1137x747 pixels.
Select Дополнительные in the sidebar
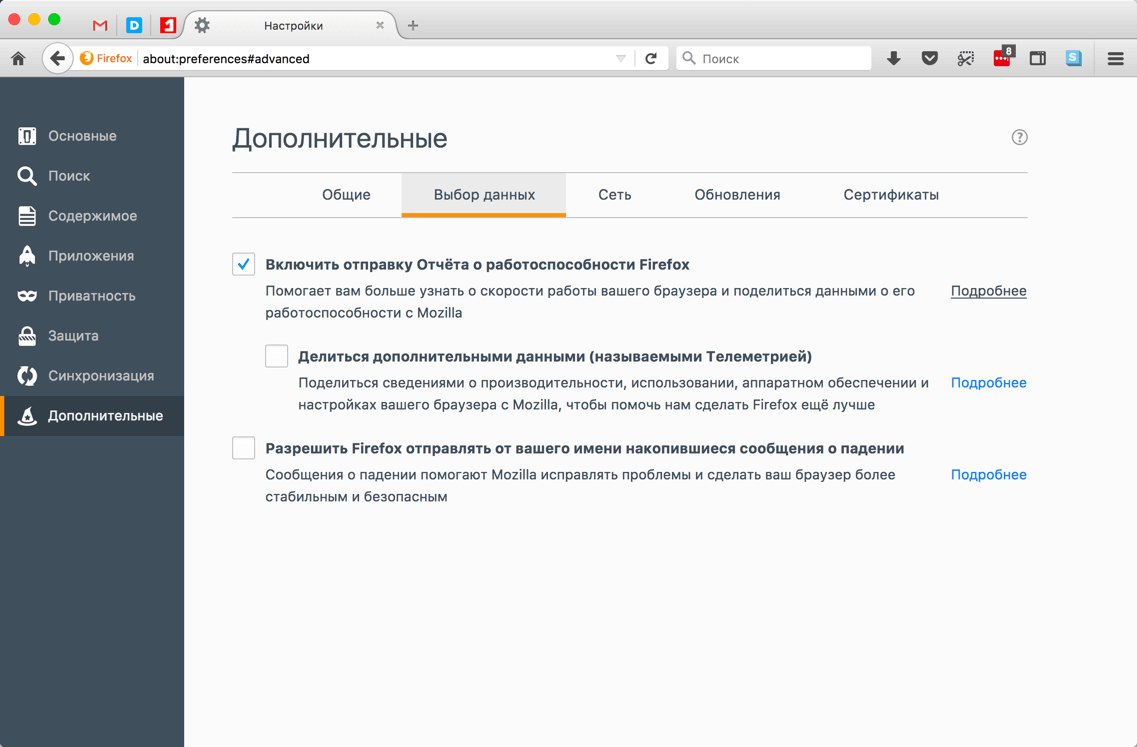(92, 416)
